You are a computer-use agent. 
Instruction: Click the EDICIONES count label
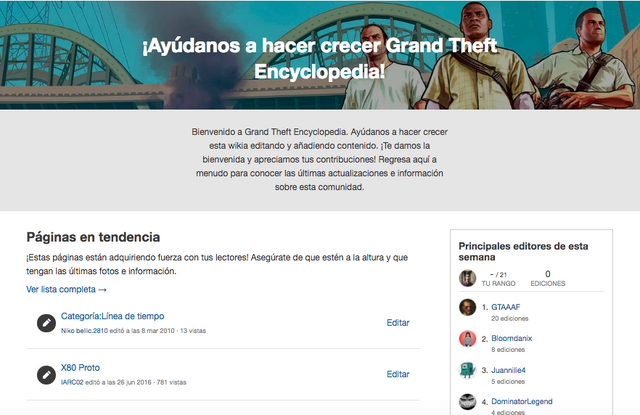coord(548,284)
